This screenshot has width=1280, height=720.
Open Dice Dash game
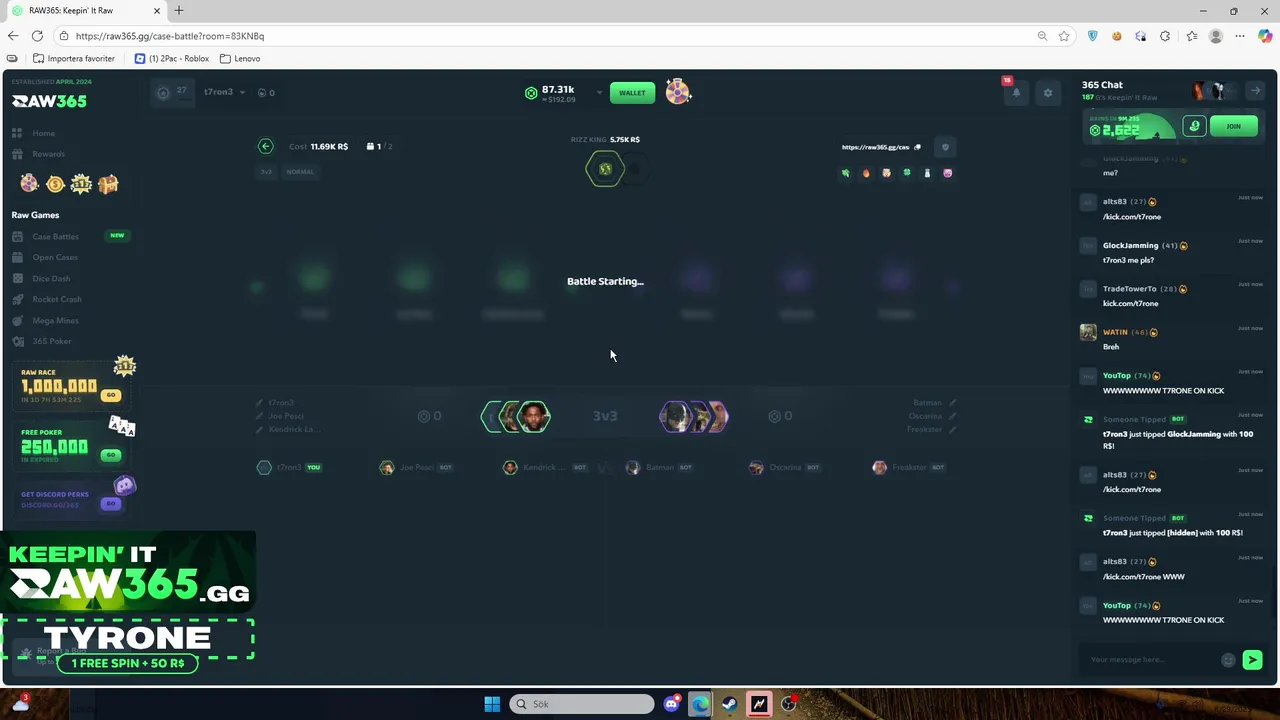(51, 278)
